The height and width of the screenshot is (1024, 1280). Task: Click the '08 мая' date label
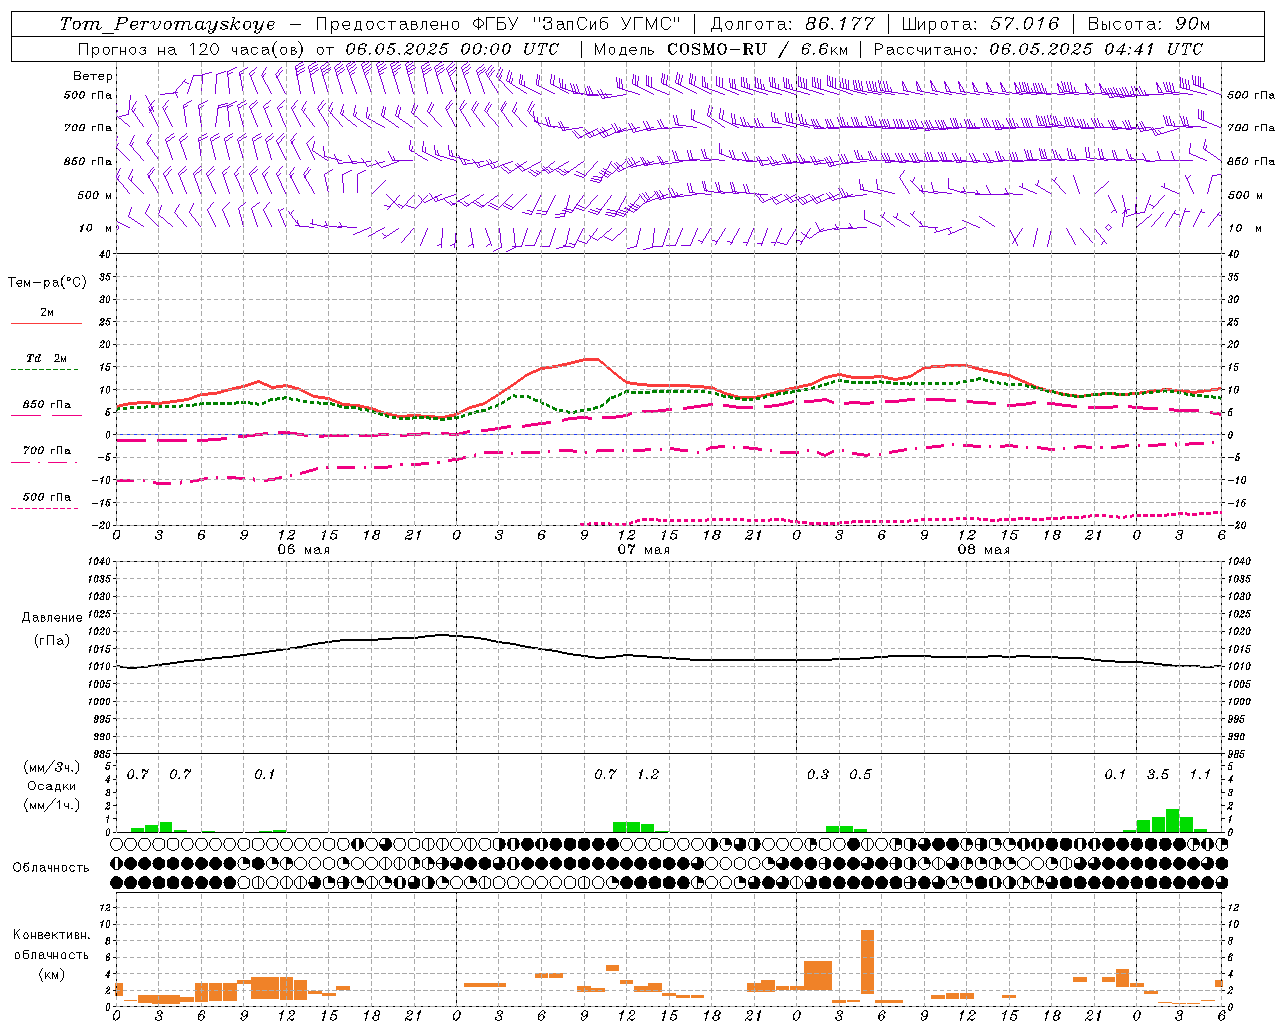(984, 550)
